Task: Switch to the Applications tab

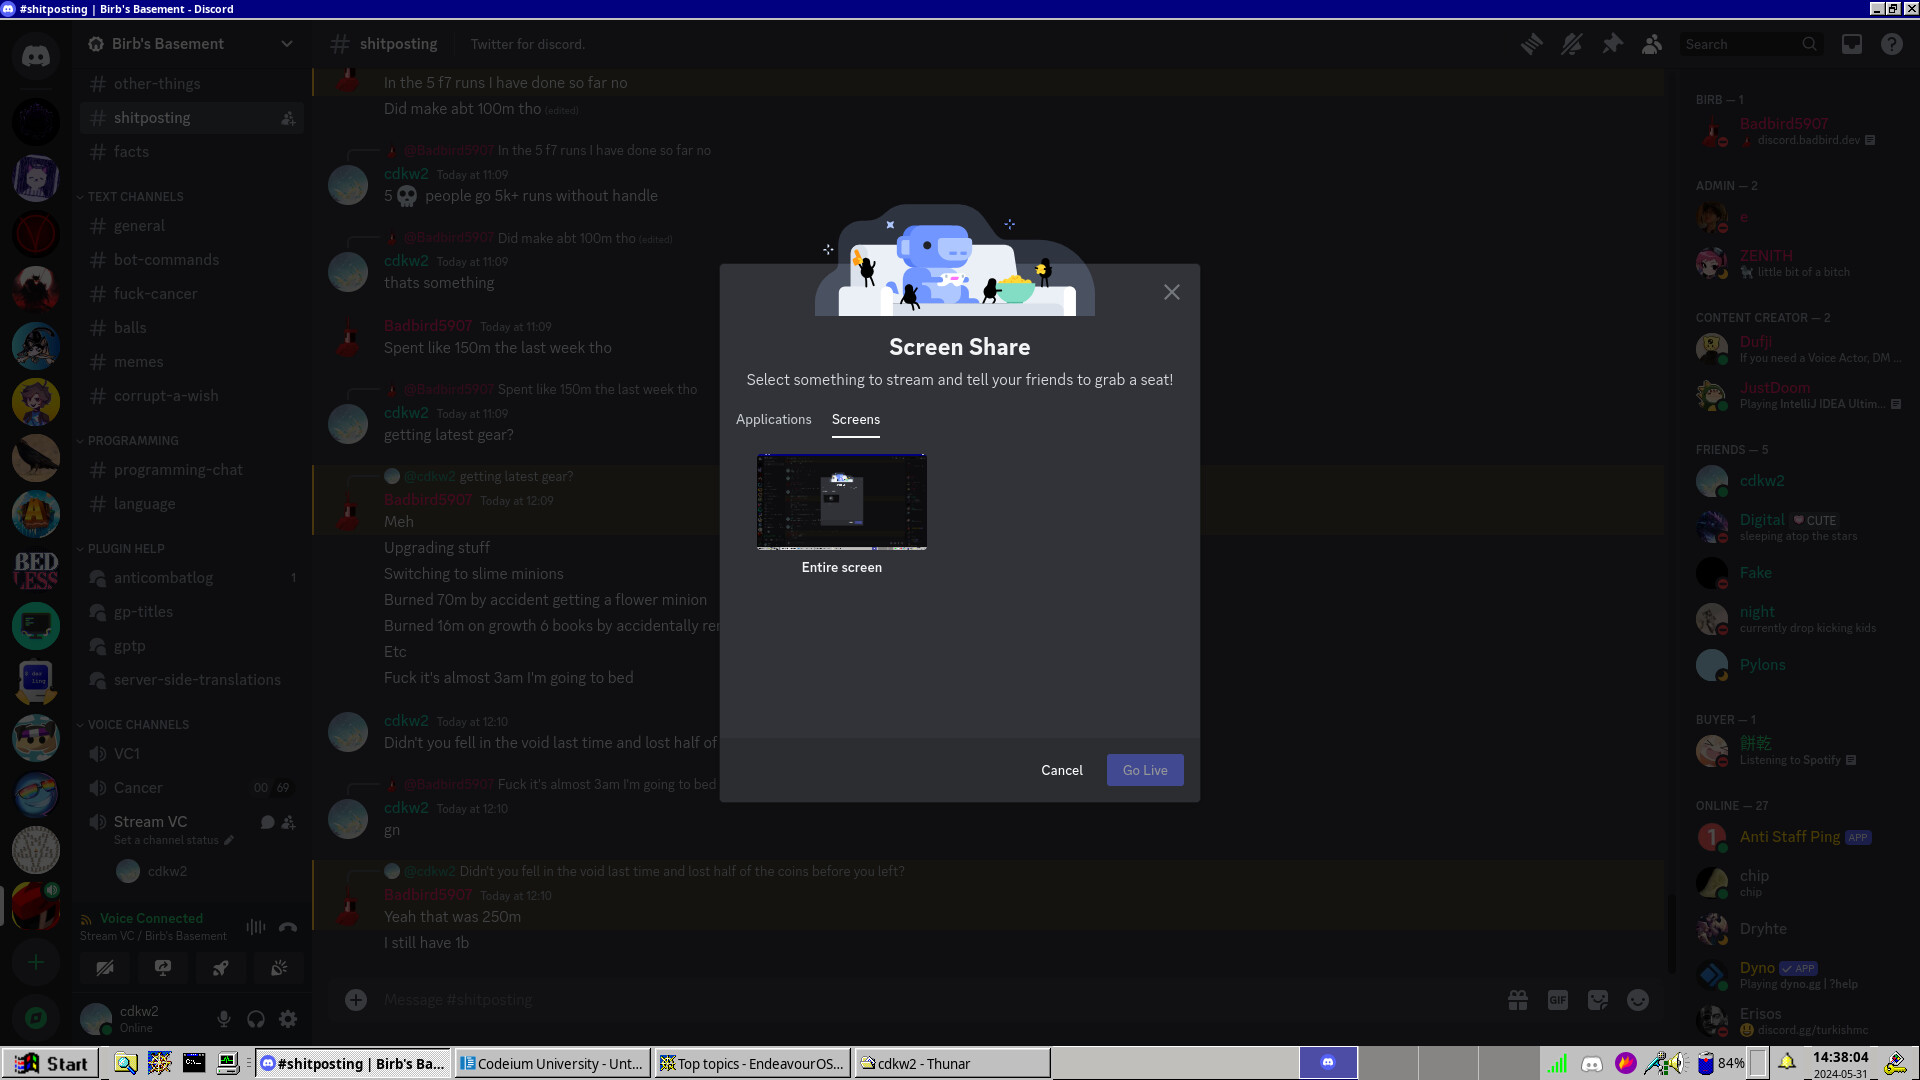Action: click(773, 419)
